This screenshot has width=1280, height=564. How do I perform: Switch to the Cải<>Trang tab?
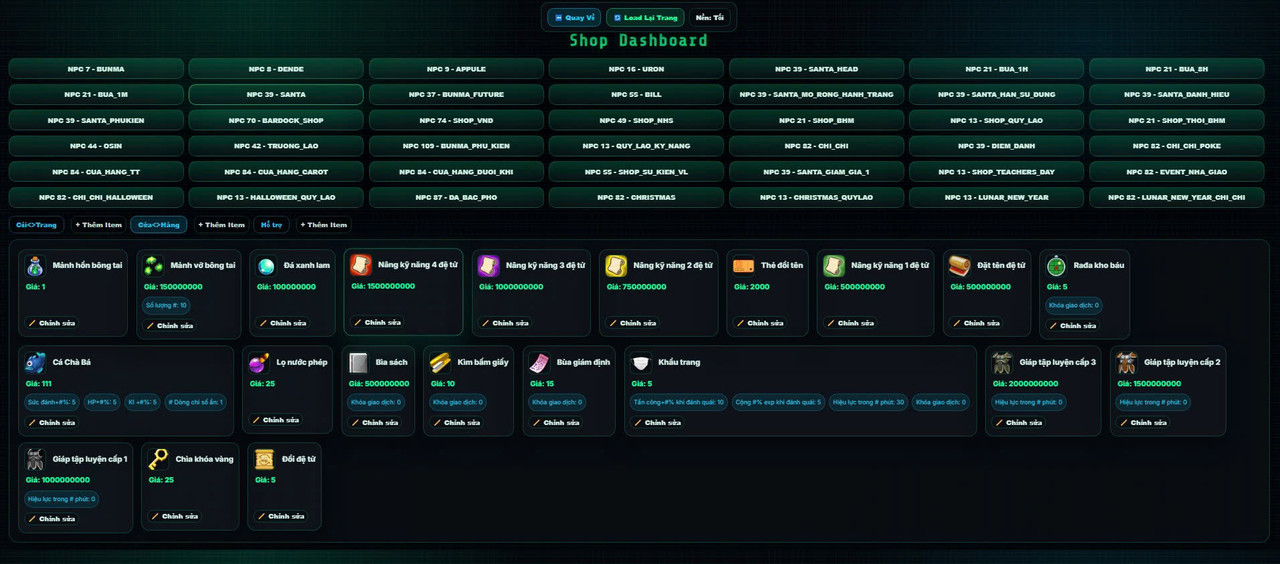[37, 225]
